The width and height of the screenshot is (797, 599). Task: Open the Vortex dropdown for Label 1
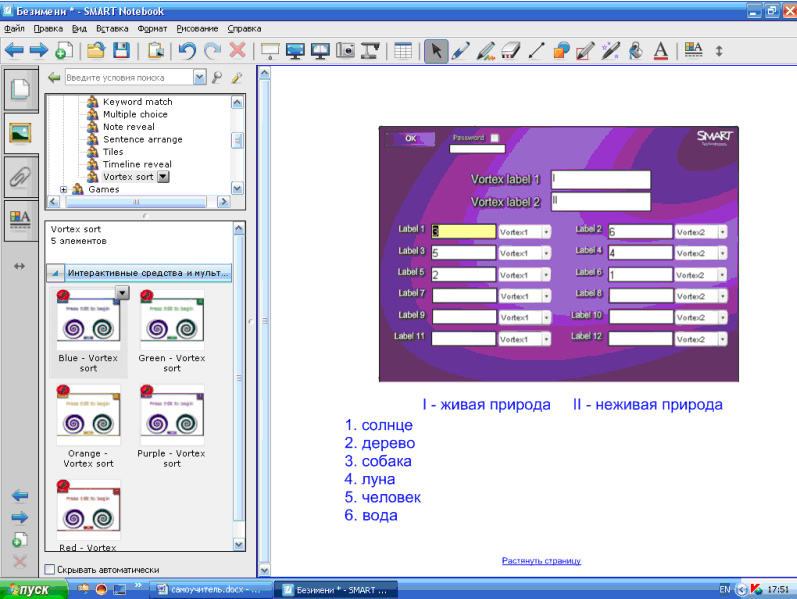pos(546,231)
